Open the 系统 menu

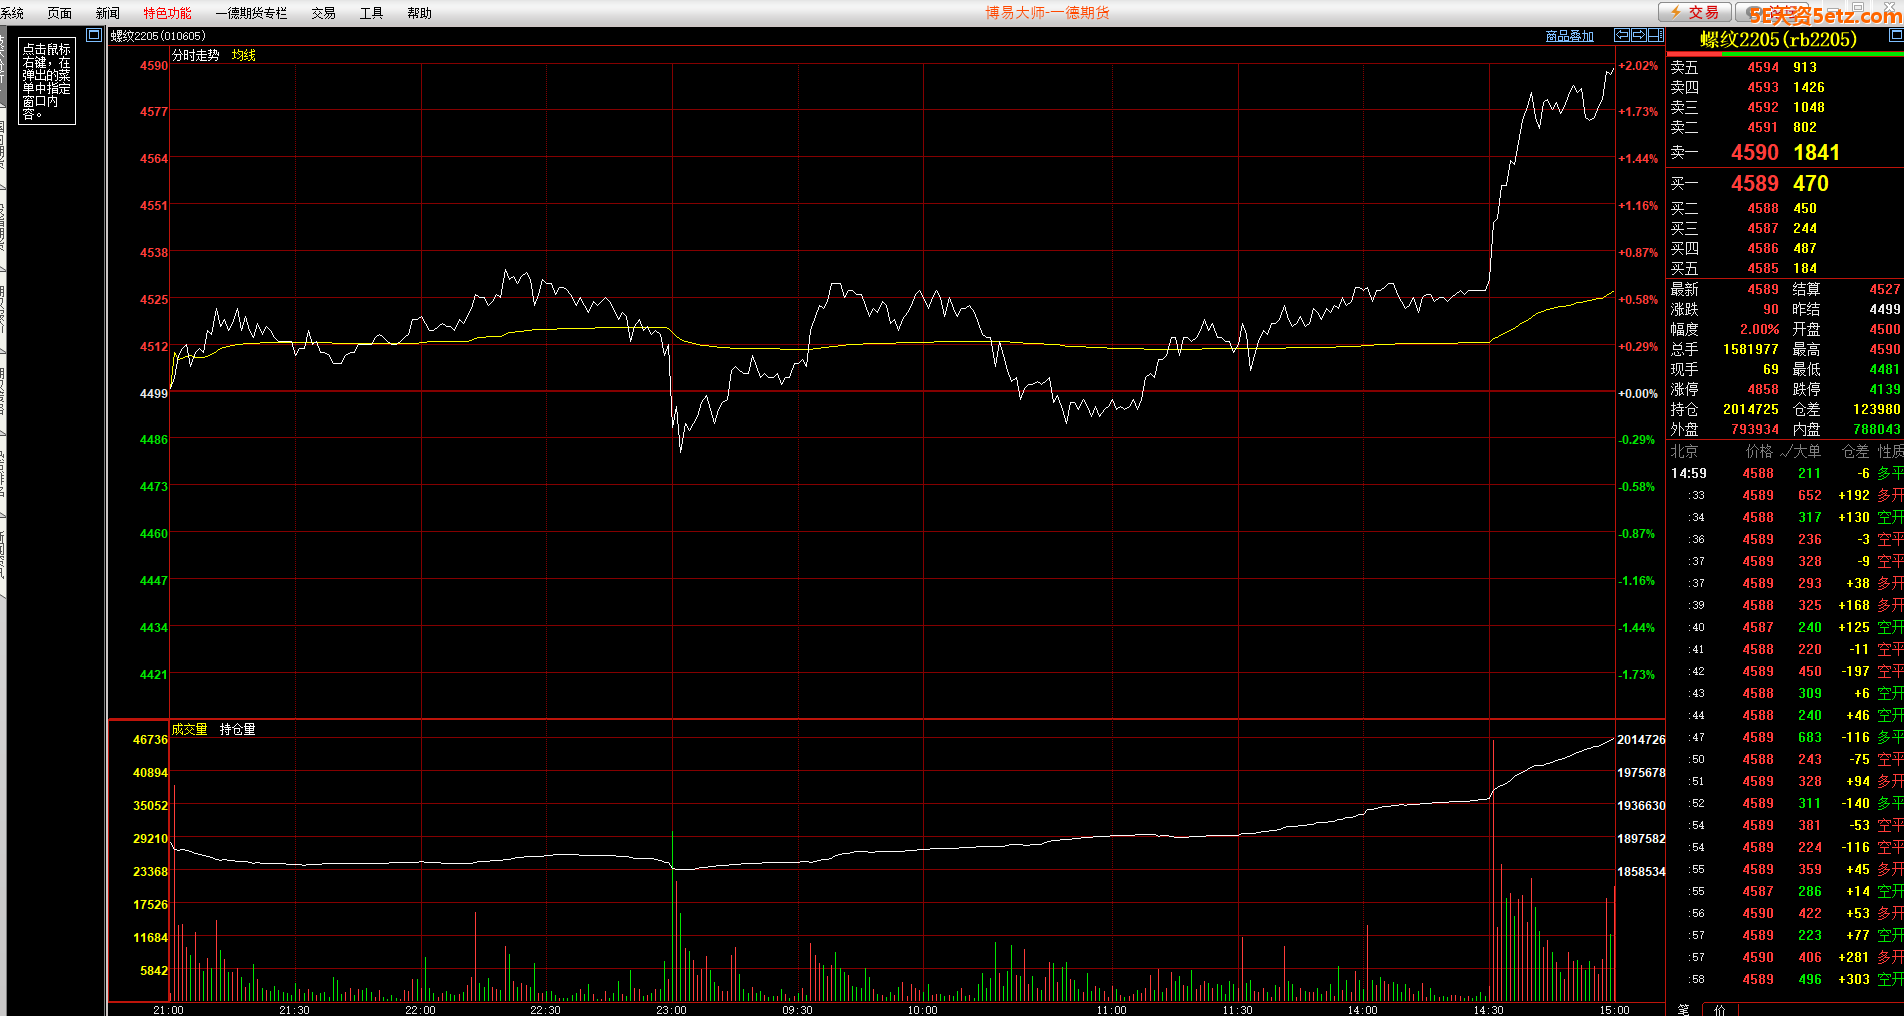coord(12,13)
